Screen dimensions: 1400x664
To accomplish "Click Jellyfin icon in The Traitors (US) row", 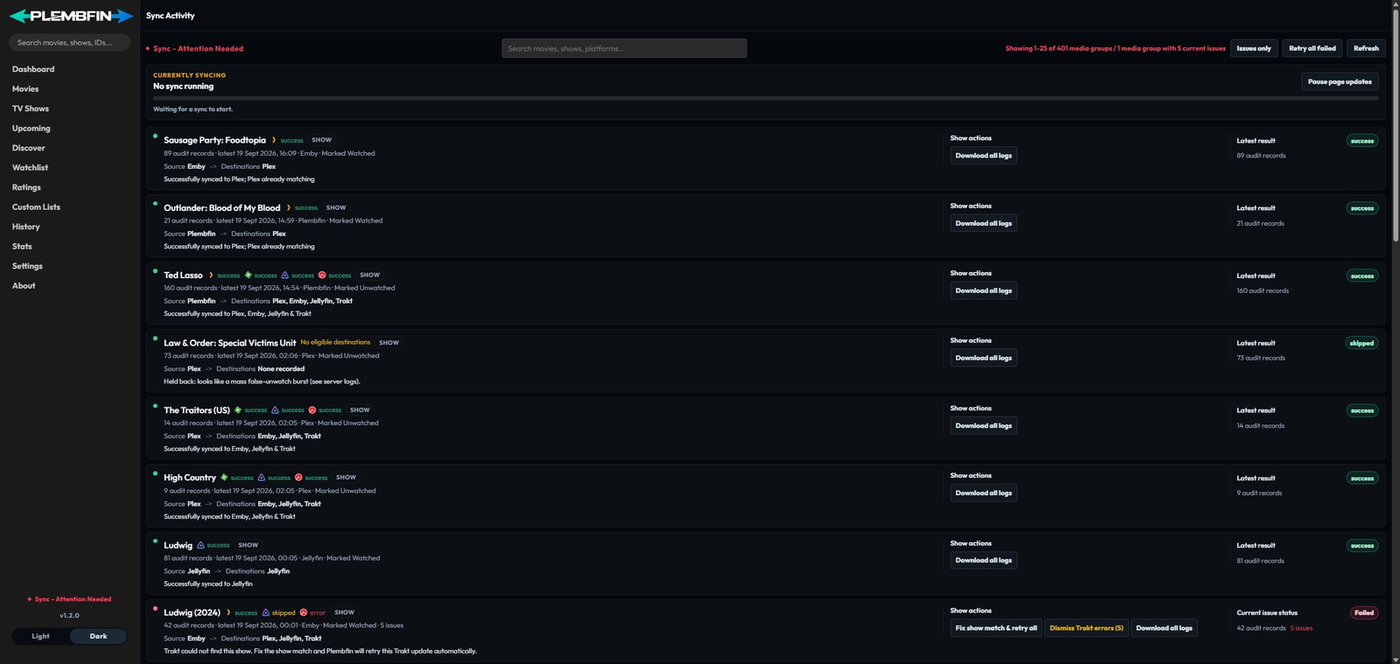I will 275,410.
